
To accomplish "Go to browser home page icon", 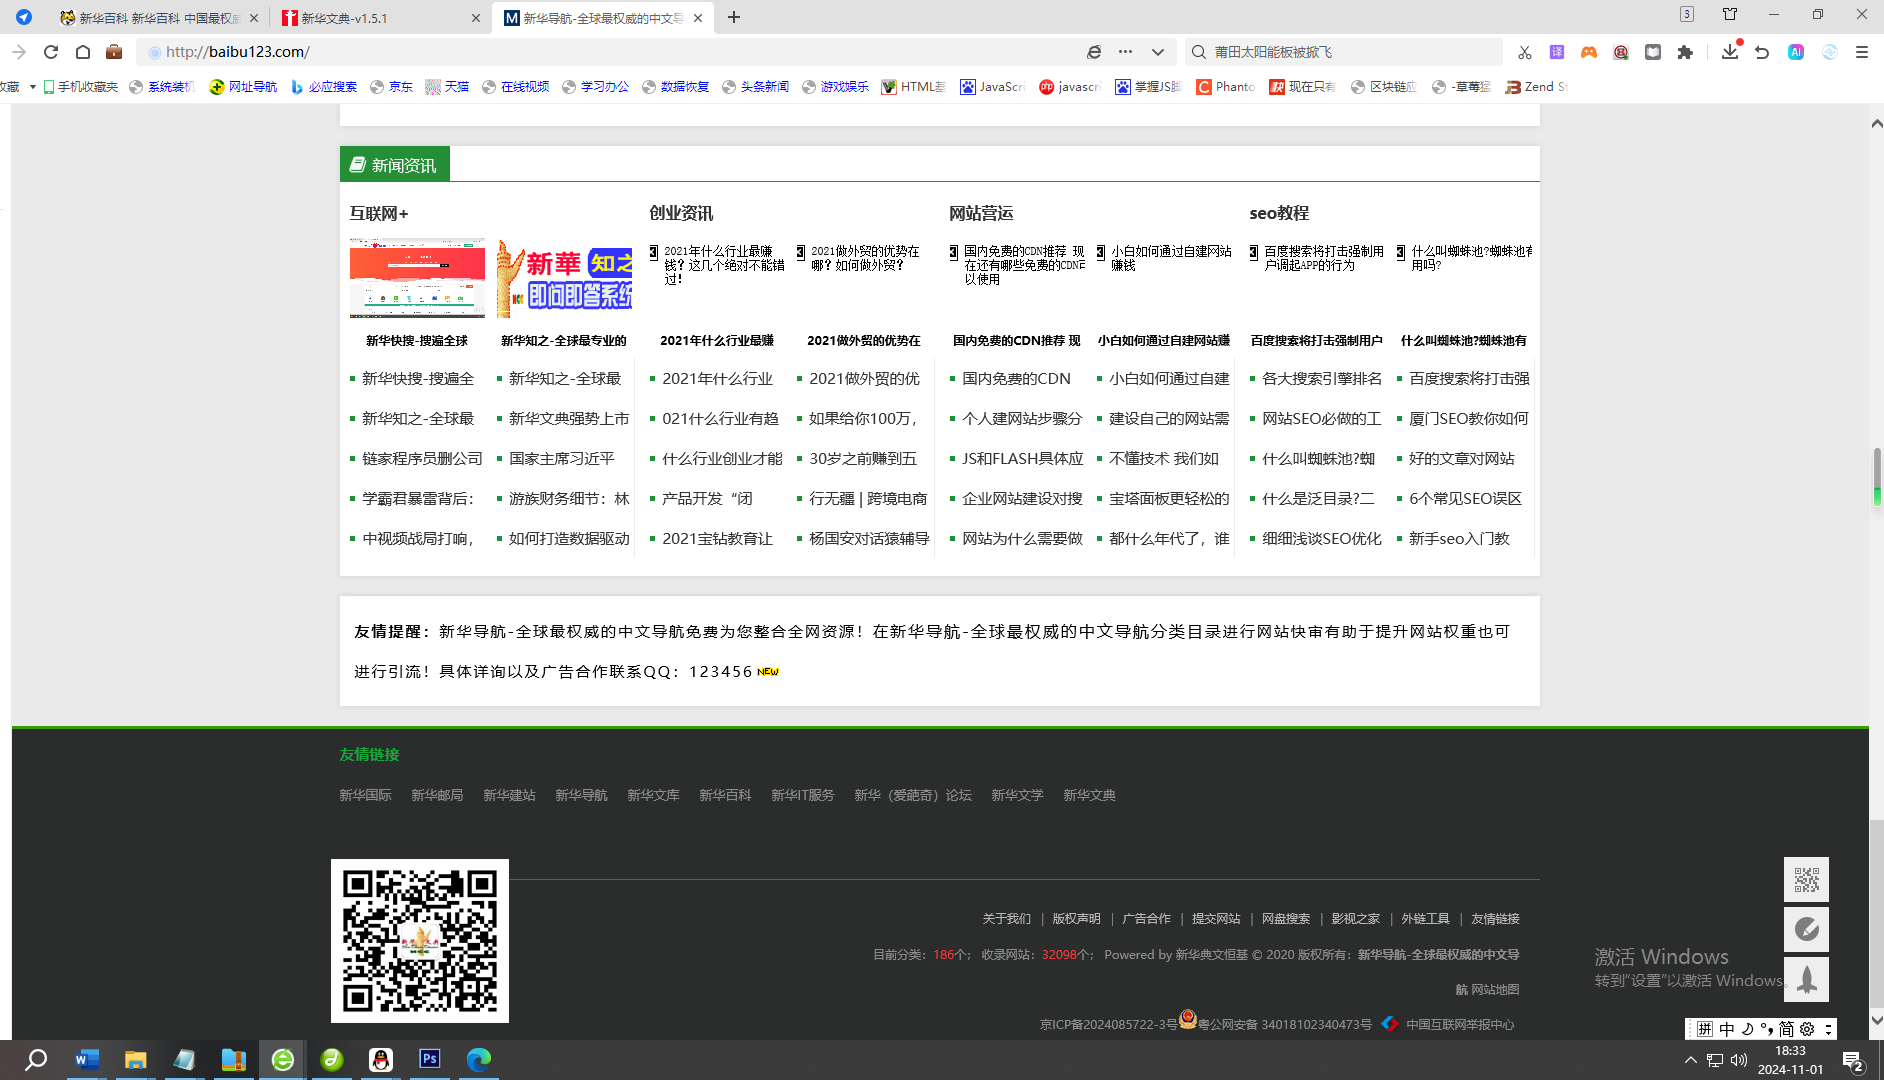I will coord(83,52).
